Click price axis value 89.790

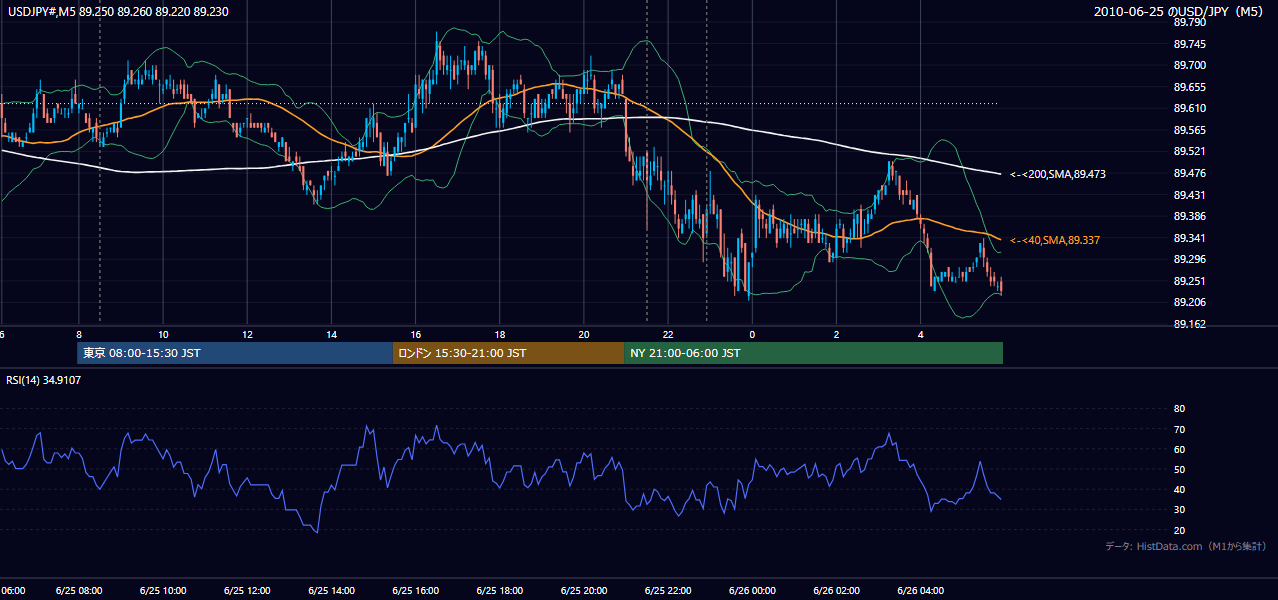coord(1189,22)
